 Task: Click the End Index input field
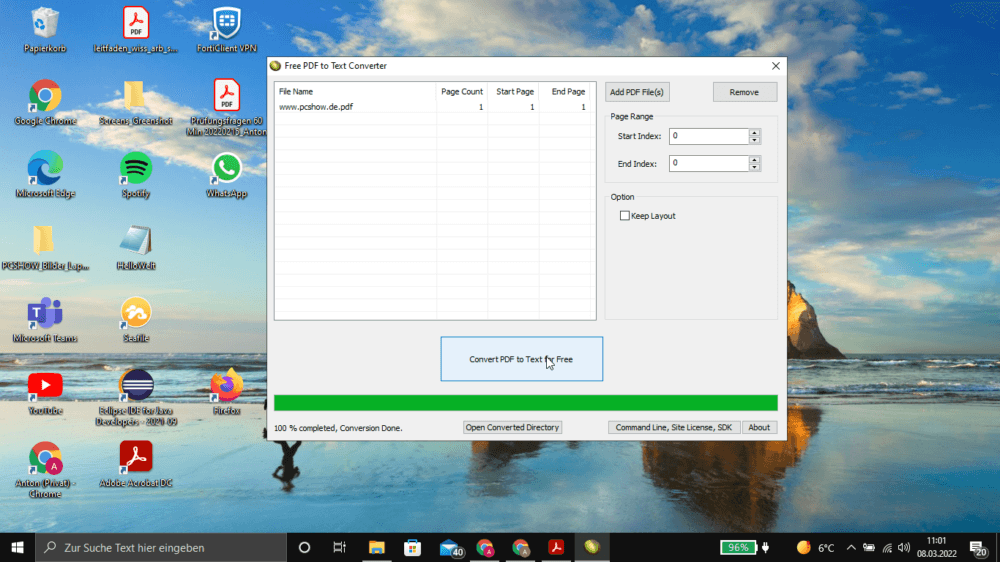point(709,163)
